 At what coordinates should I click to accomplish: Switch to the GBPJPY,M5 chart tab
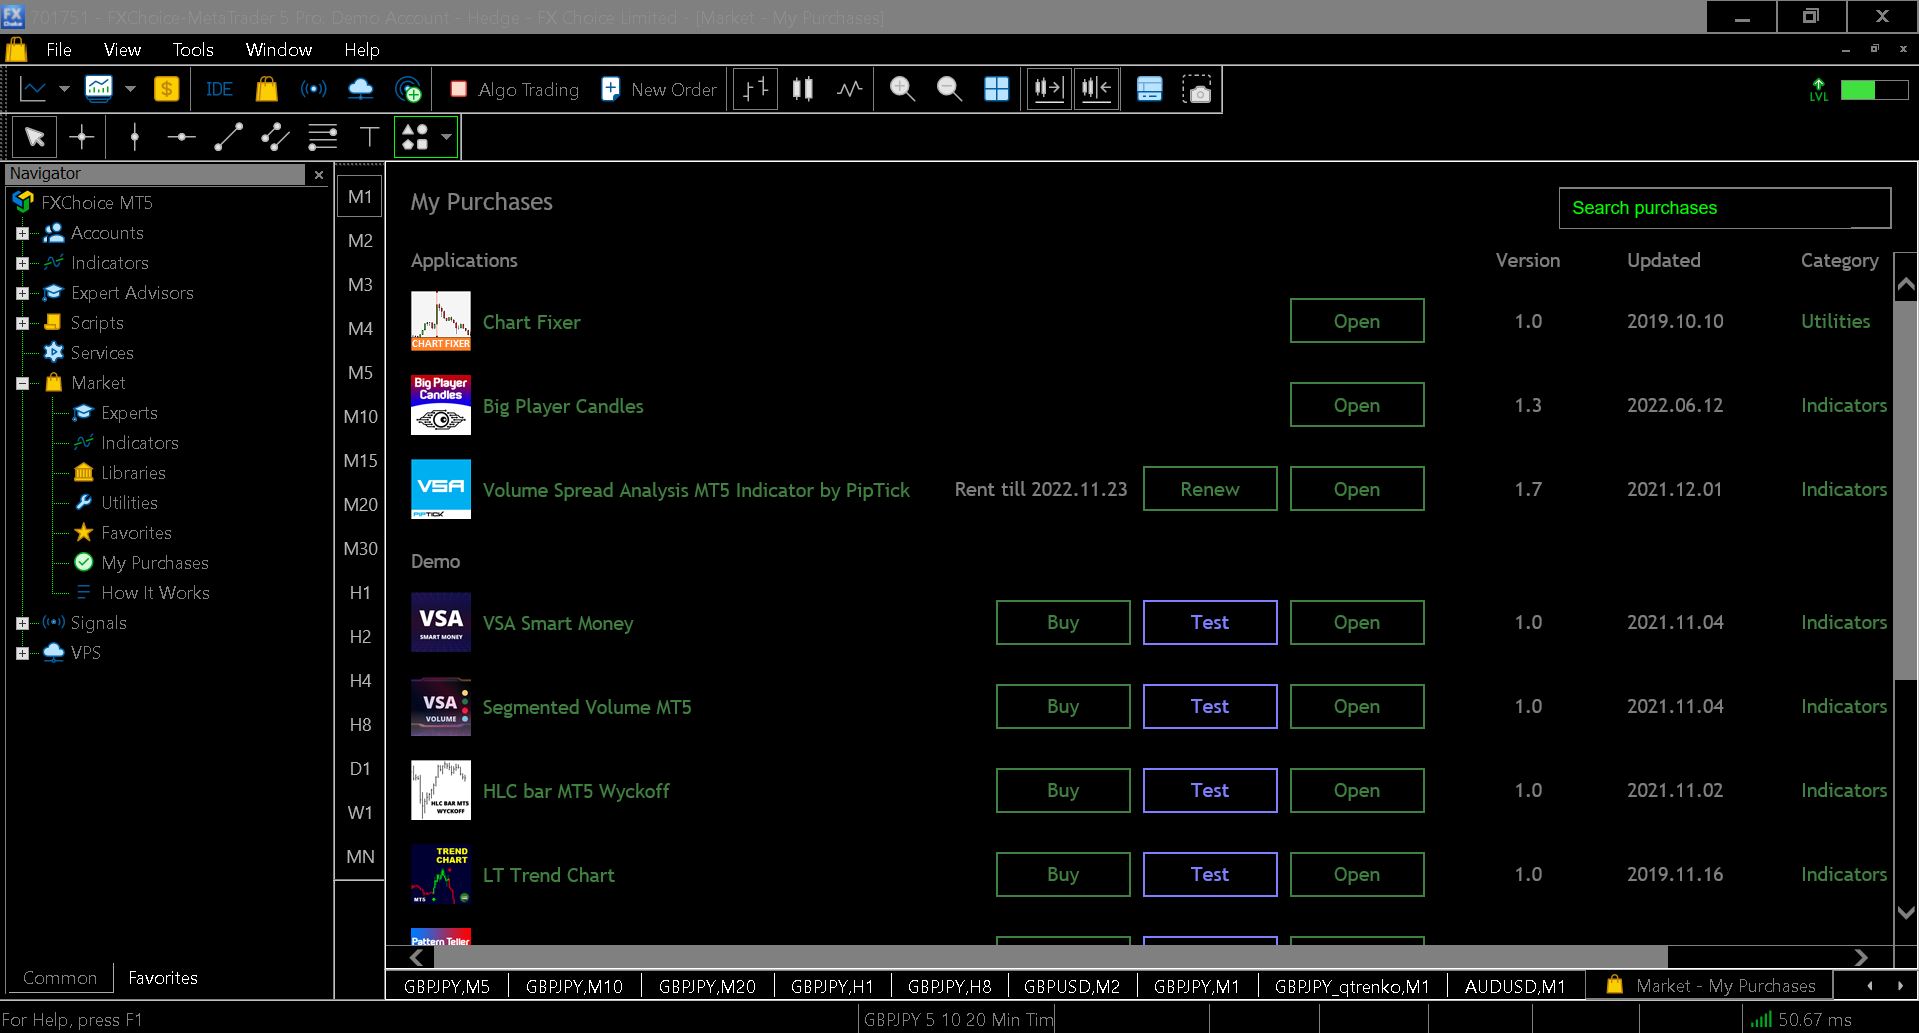tap(447, 986)
